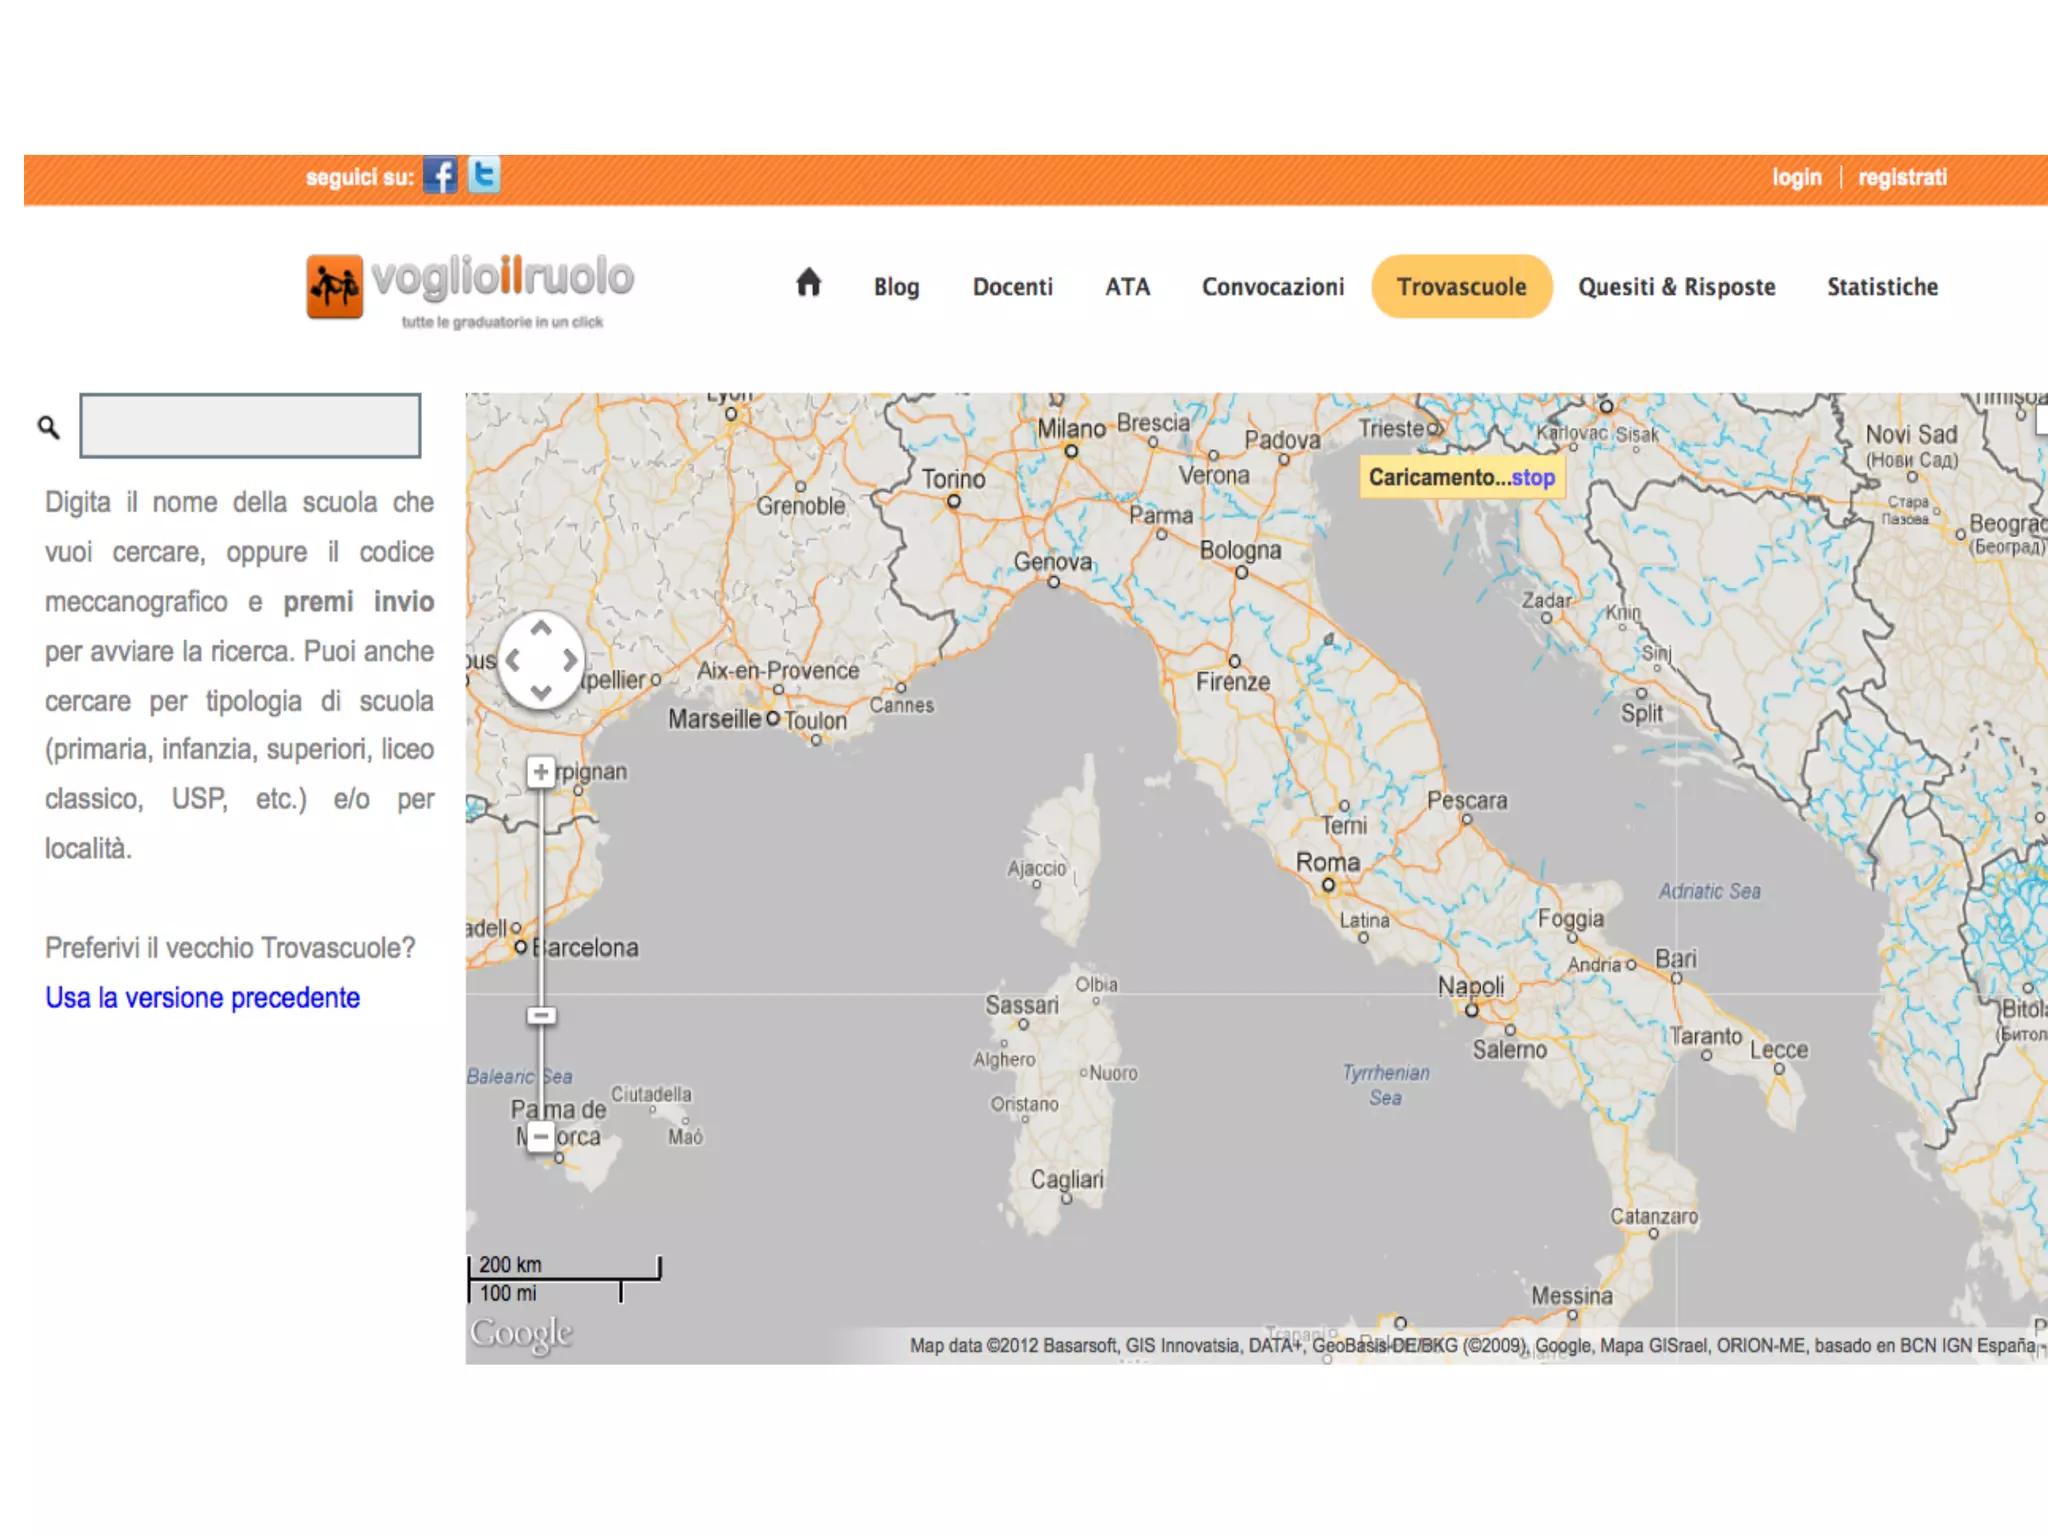Zoom in with the plus button
2048x1536 pixels.
pyautogui.click(x=541, y=772)
